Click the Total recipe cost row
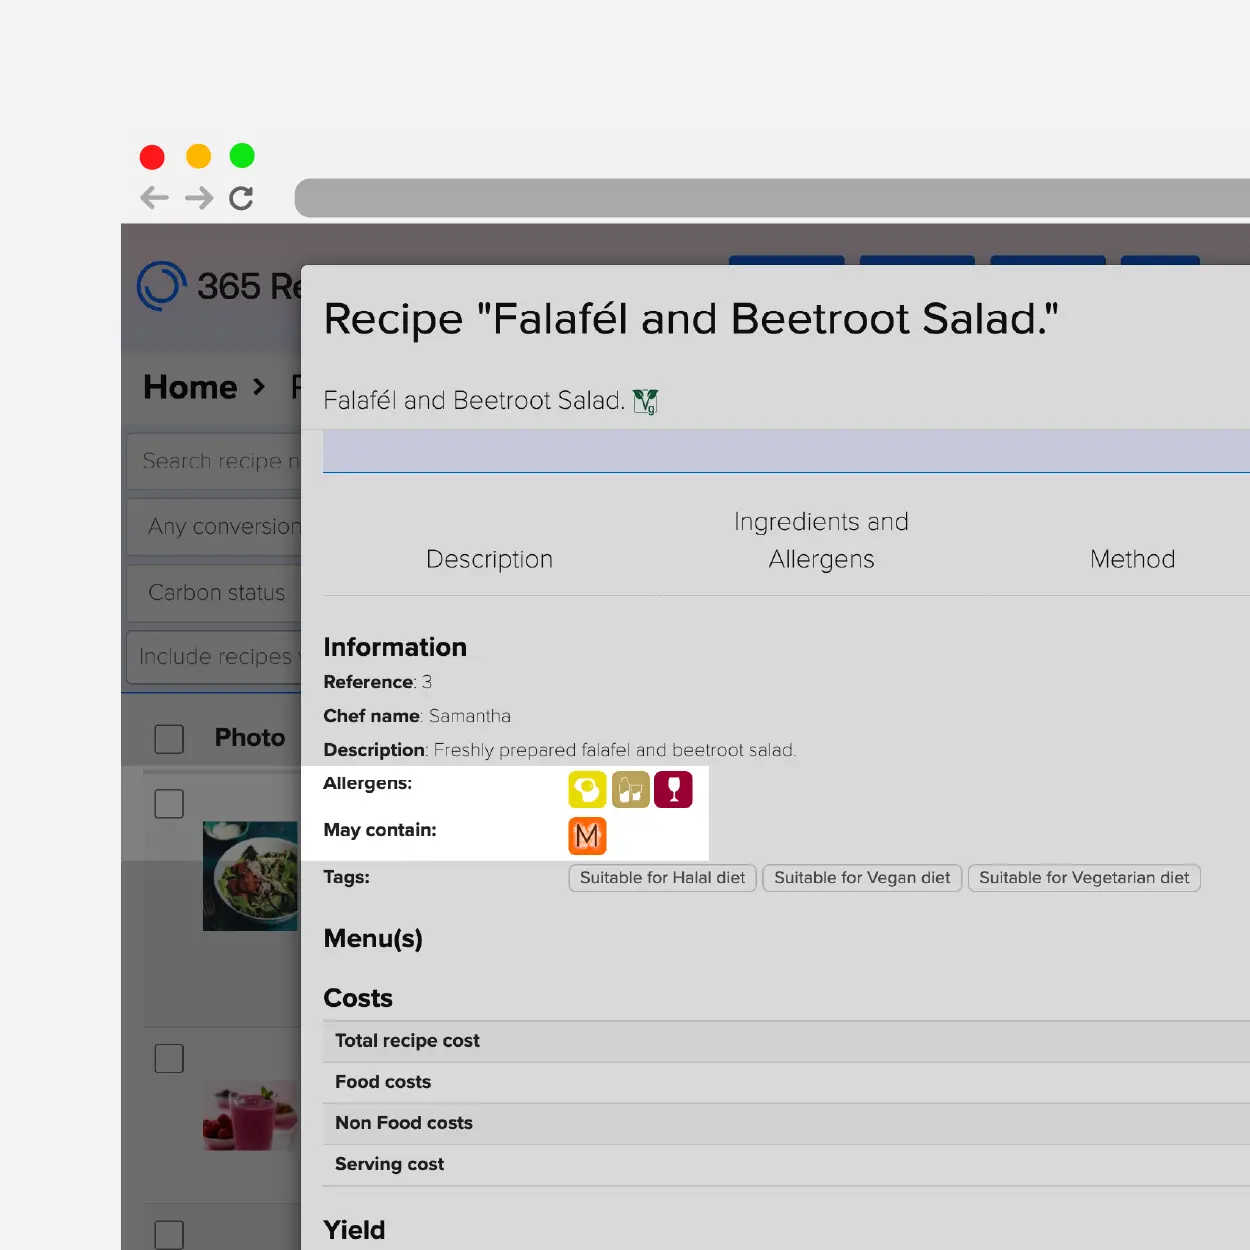The image size is (1250, 1250). [786, 1041]
